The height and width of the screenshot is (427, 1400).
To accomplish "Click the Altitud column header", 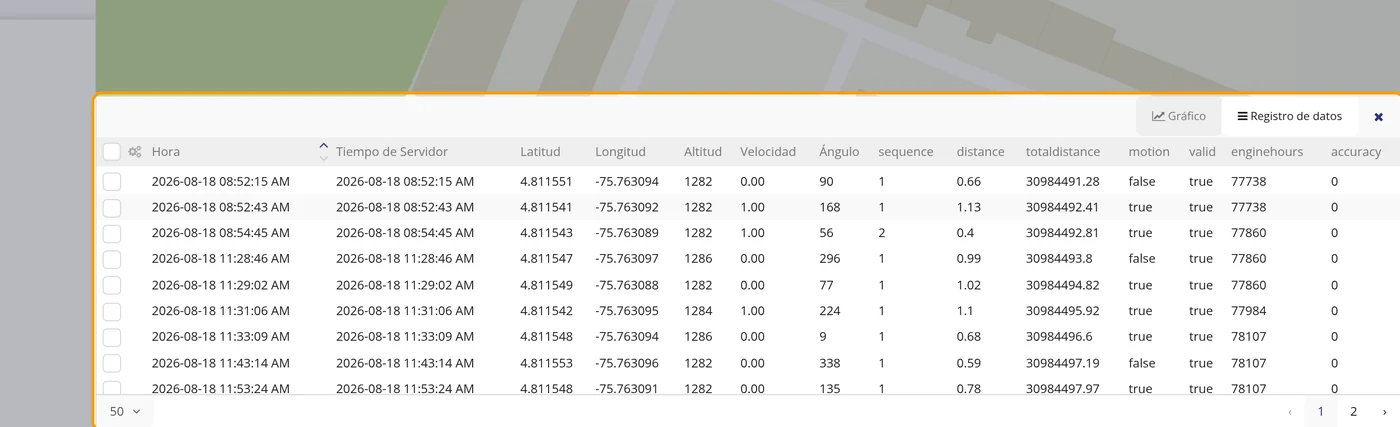I will click(703, 152).
